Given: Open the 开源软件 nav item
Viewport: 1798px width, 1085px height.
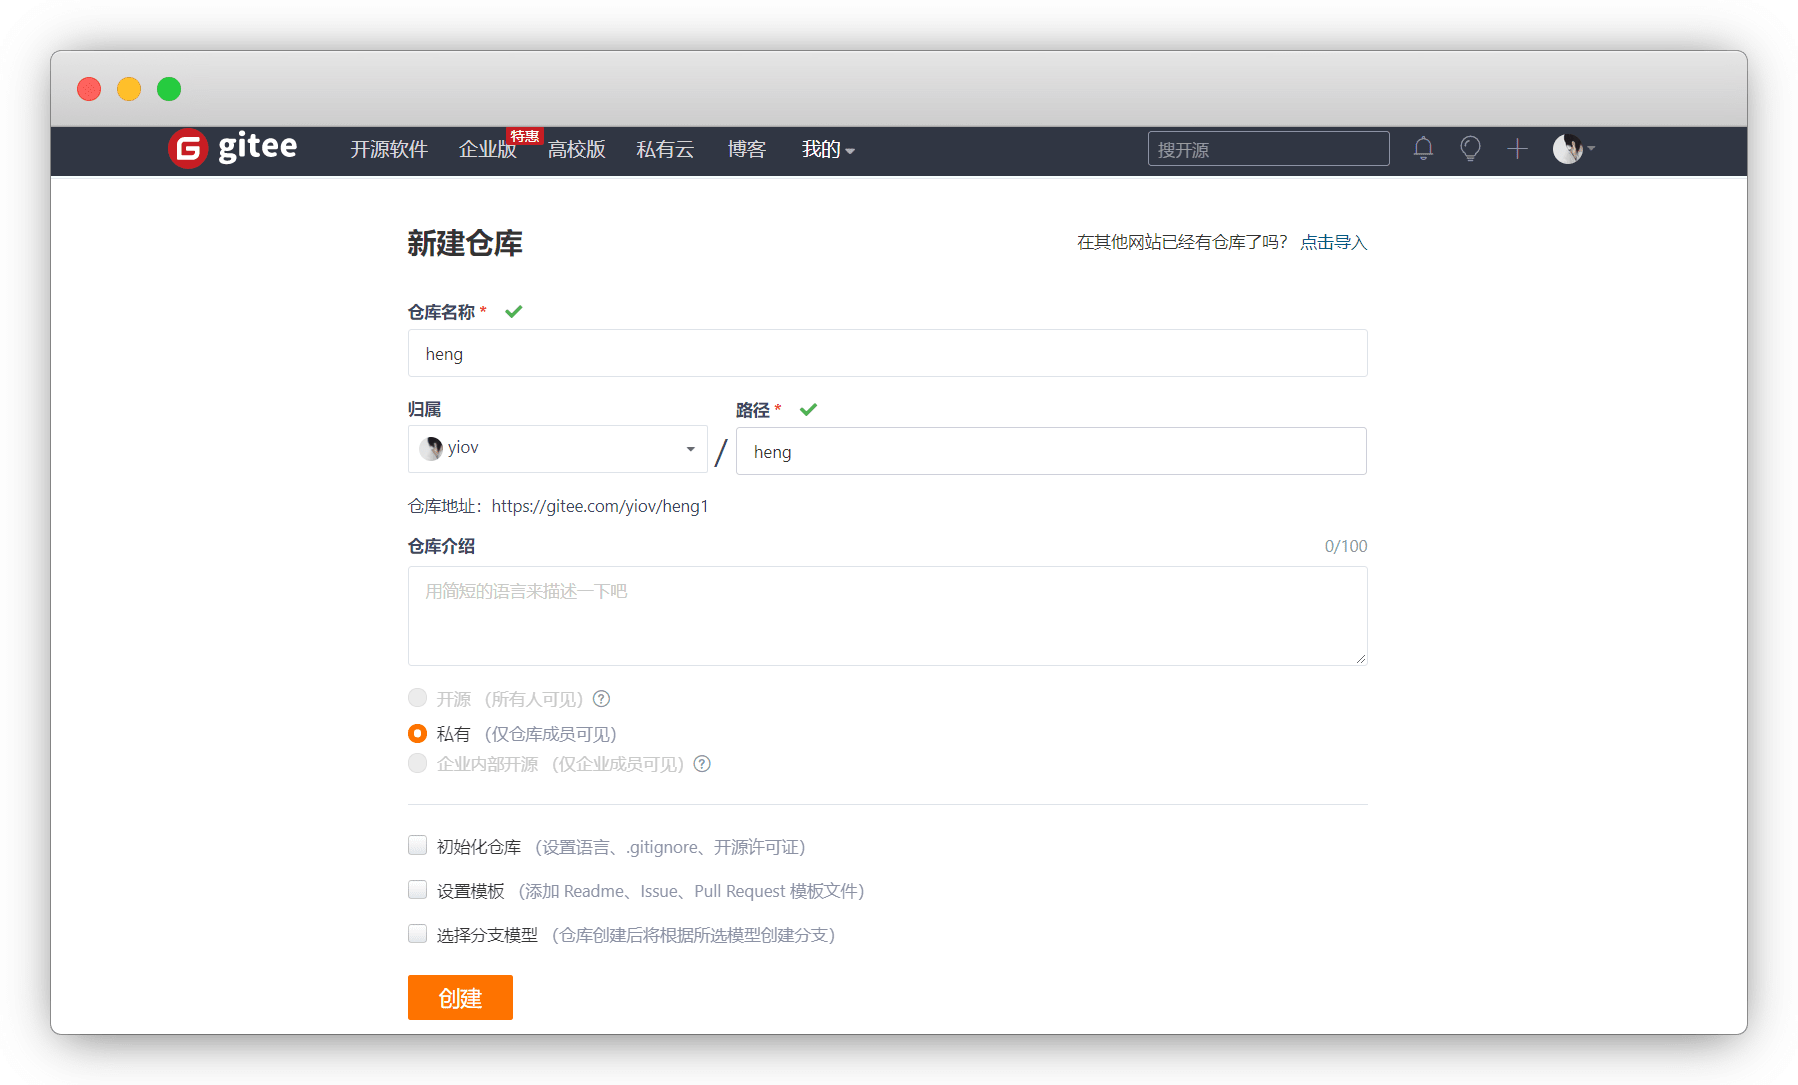Looking at the screenshot, I should click(x=389, y=150).
